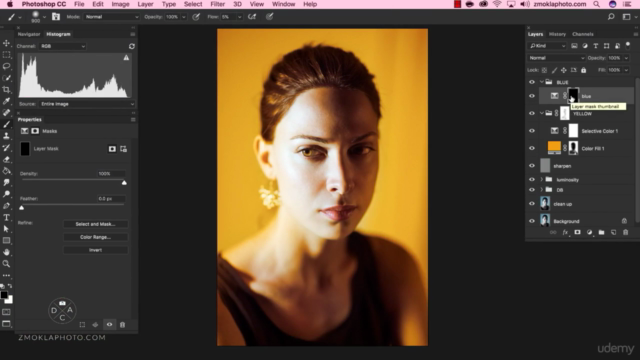The width and height of the screenshot is (640, 360).
Task: Click the Density slider handle
Action: [124, 183]
